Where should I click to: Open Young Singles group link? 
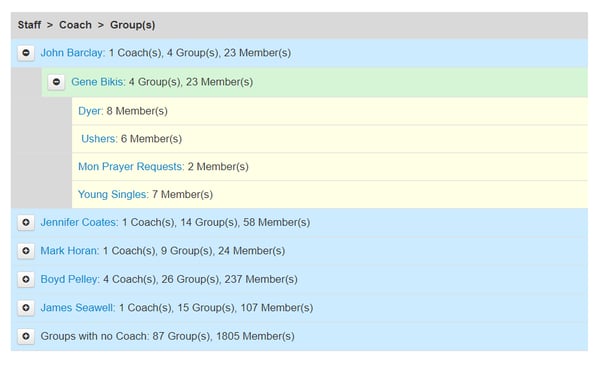(x=113, y=194)
